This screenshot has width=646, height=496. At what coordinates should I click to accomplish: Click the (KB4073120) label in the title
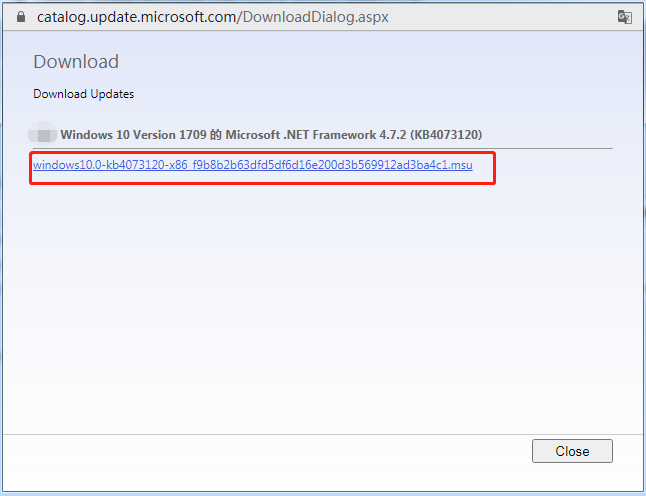(x=446, y=135)
